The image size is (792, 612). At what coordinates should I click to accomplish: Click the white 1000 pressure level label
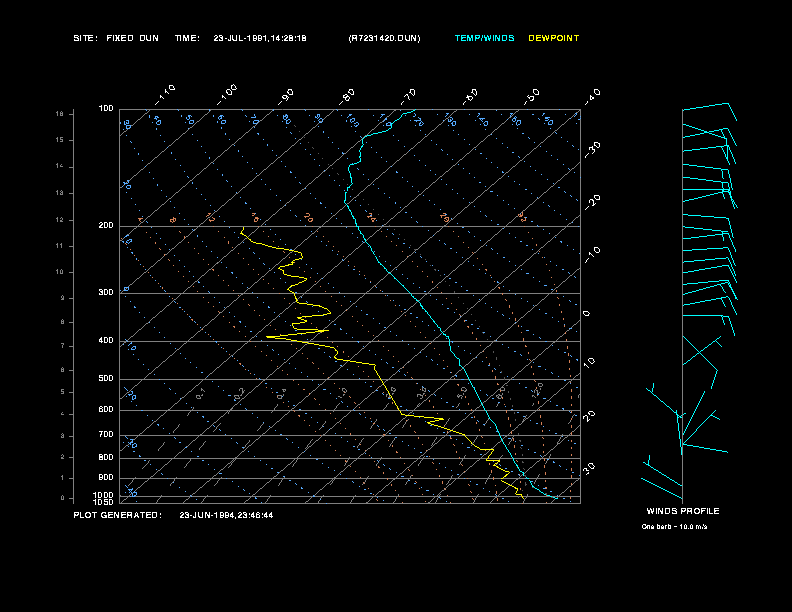(104, 495)
